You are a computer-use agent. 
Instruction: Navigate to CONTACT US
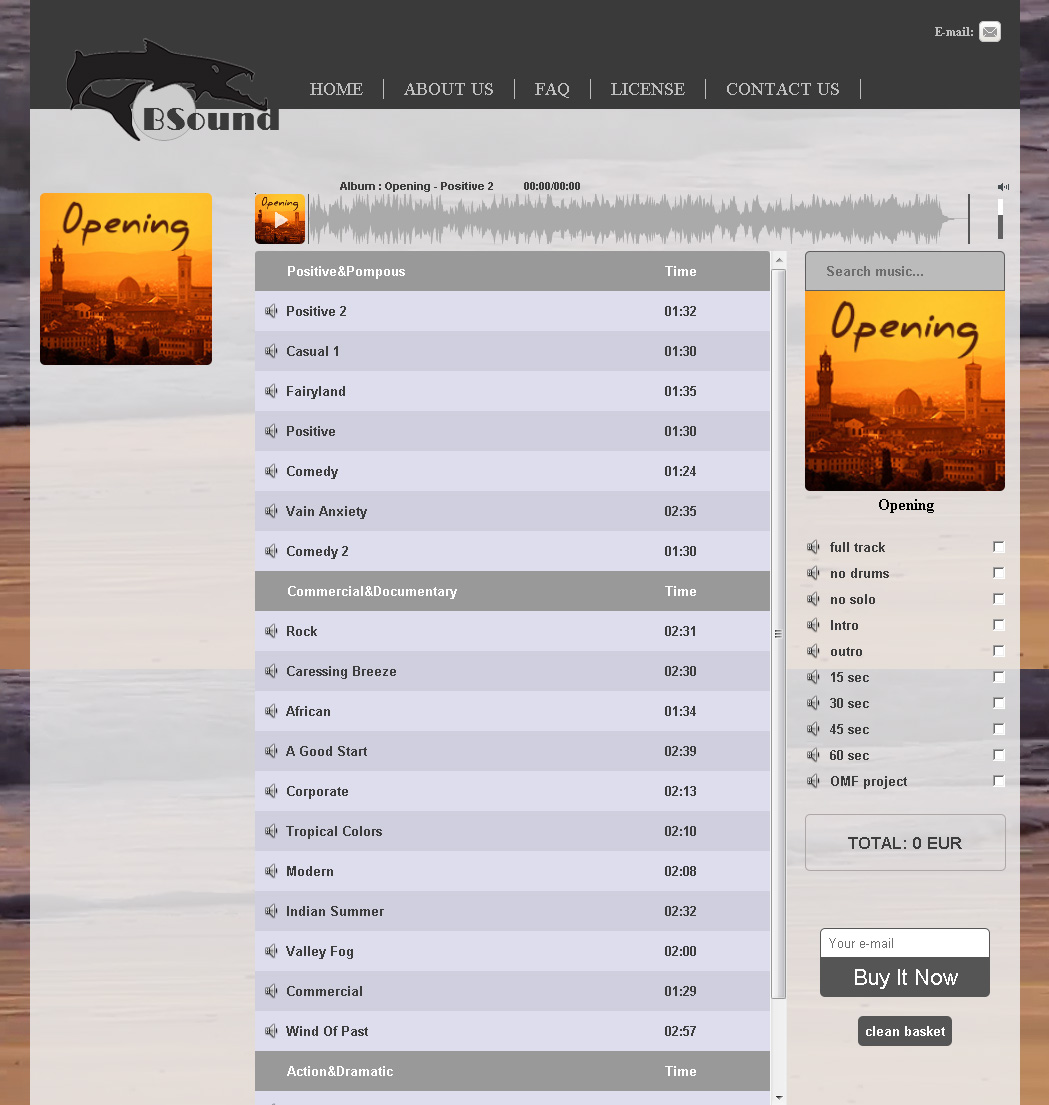pyautogui.click(x=782, y=89)
